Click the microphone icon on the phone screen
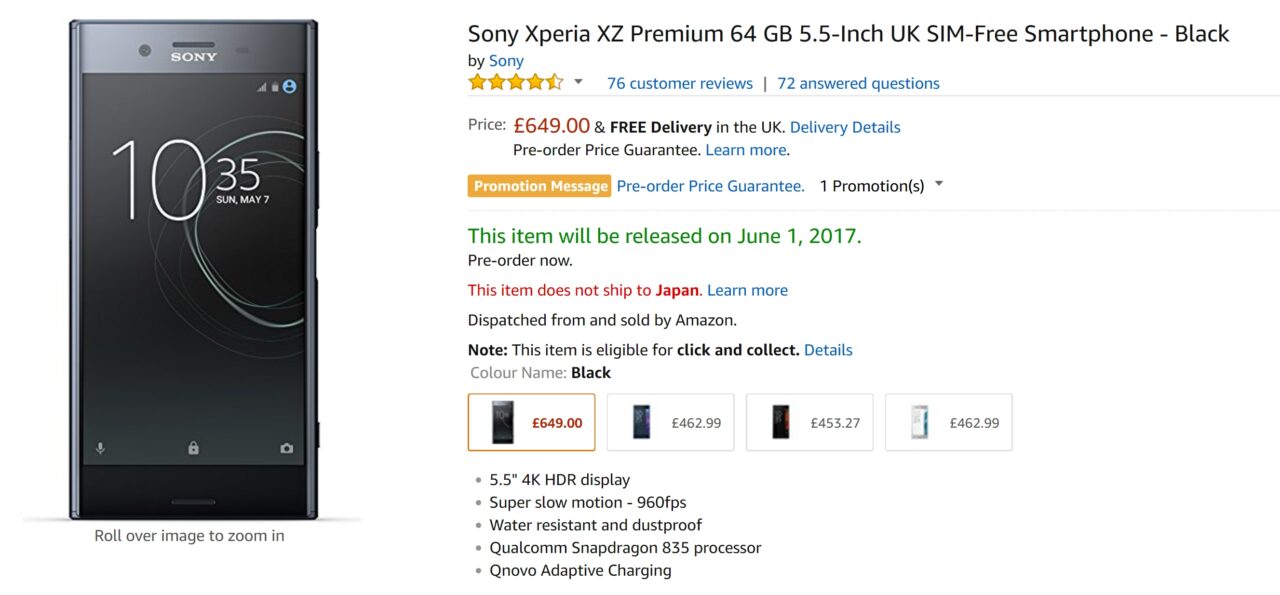1280x595 pixels. (100, 449)
